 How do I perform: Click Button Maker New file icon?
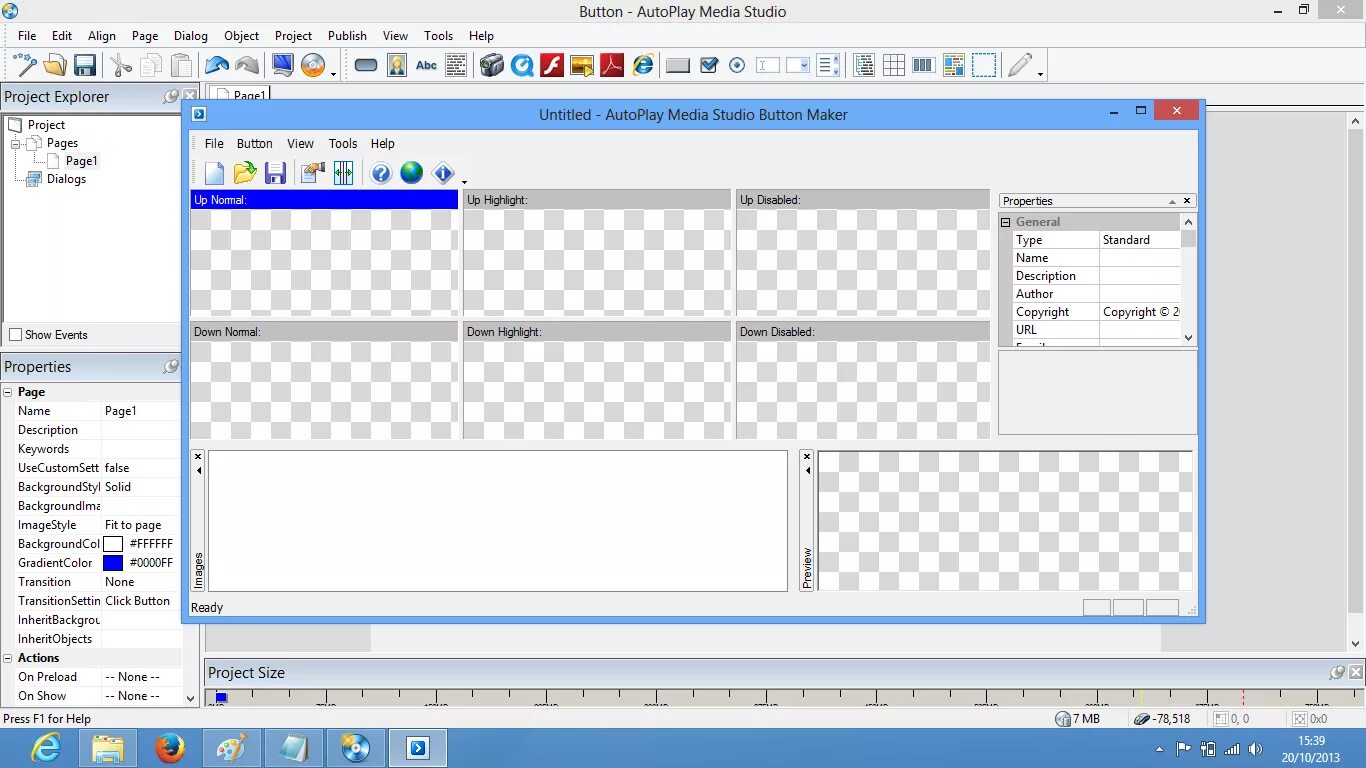tap(215, 173)
